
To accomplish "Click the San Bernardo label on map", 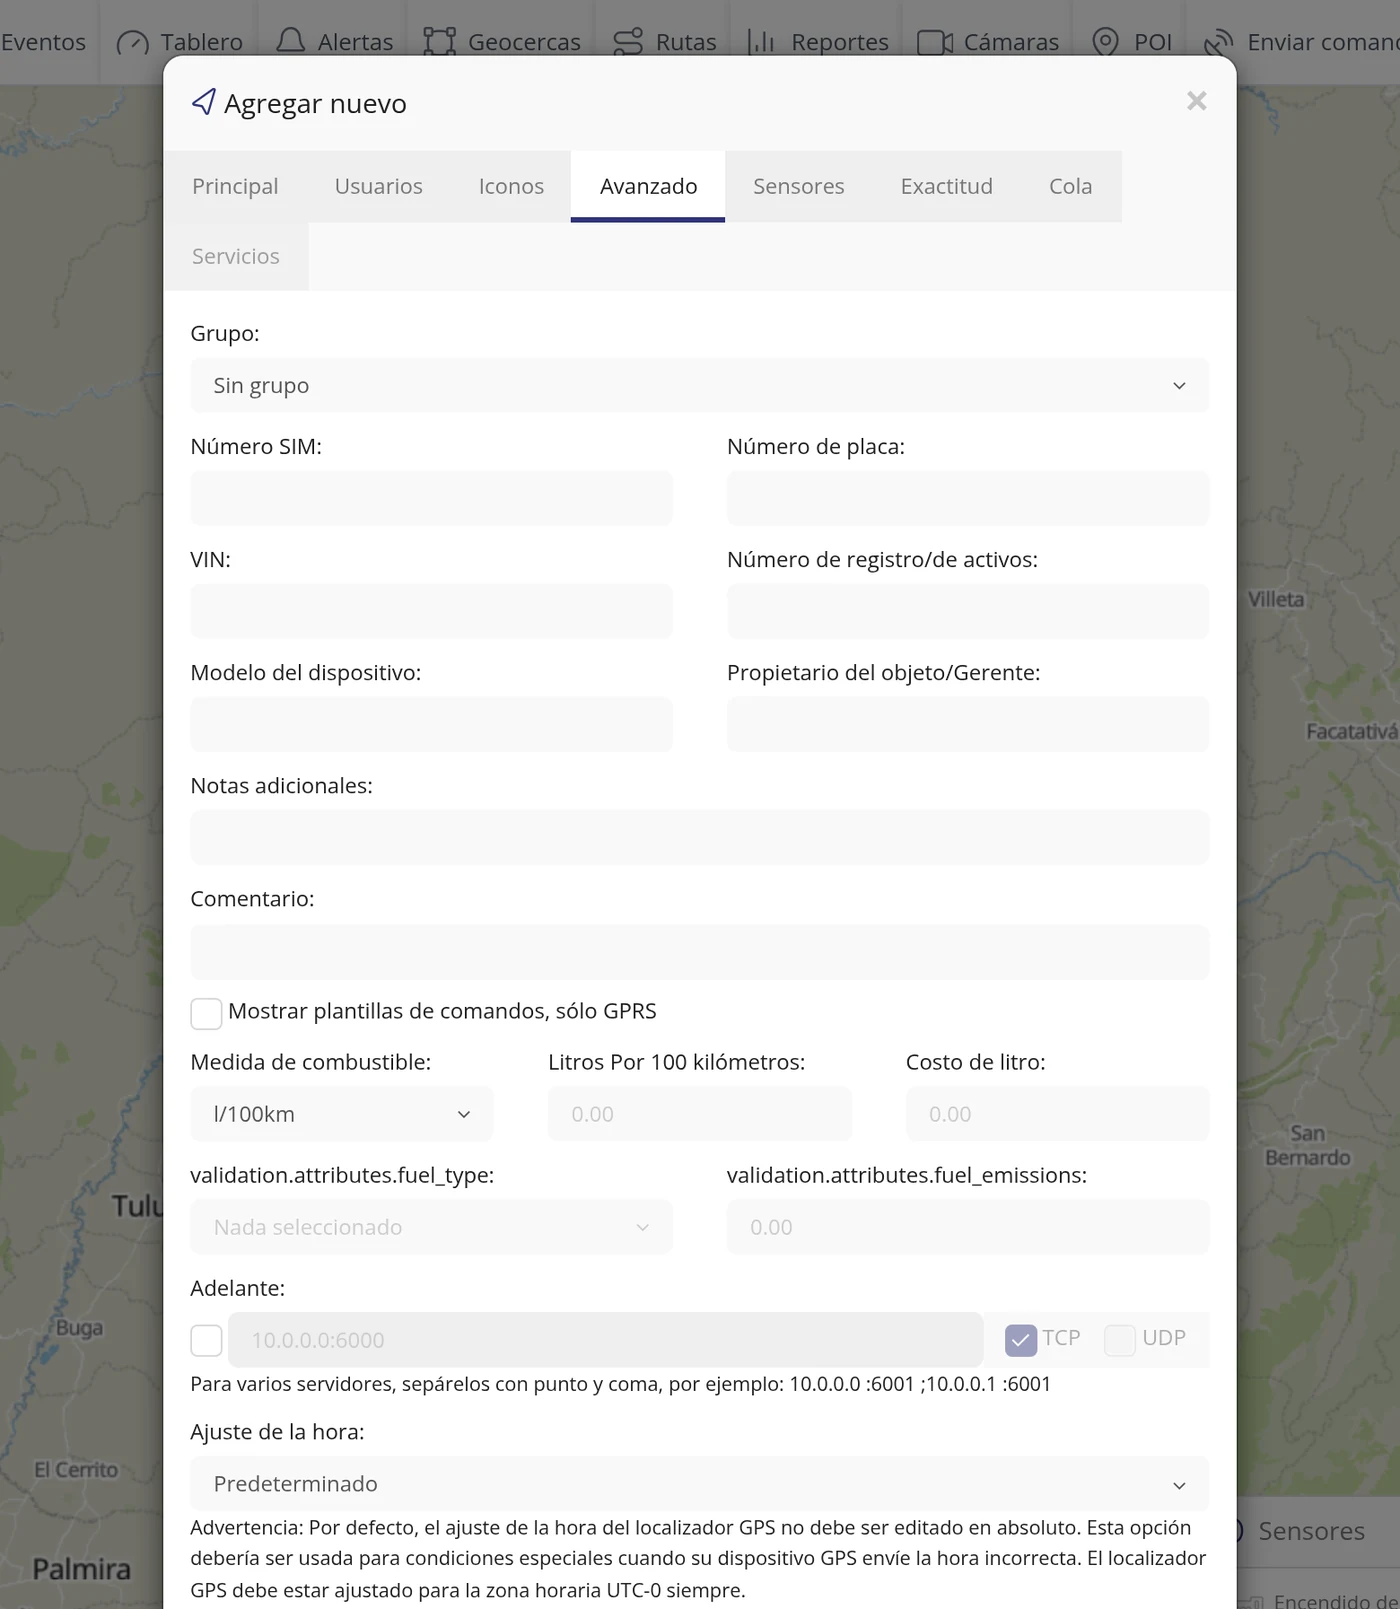I will tap(1307, 1145).
